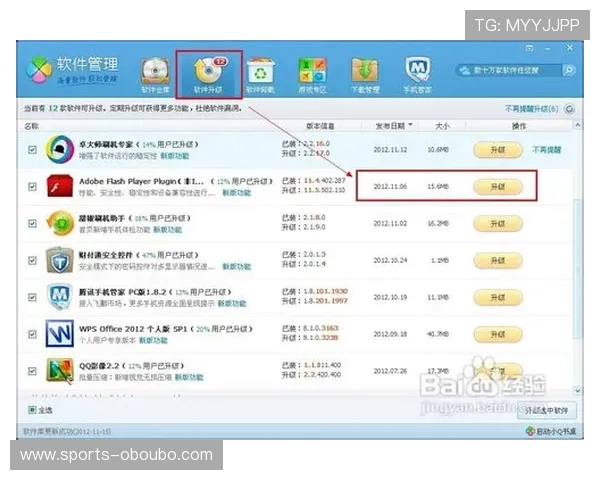The image size is (600, 480).
Task: Open the 手机管家 phone manager icon
Action: [x=417, y=74]
